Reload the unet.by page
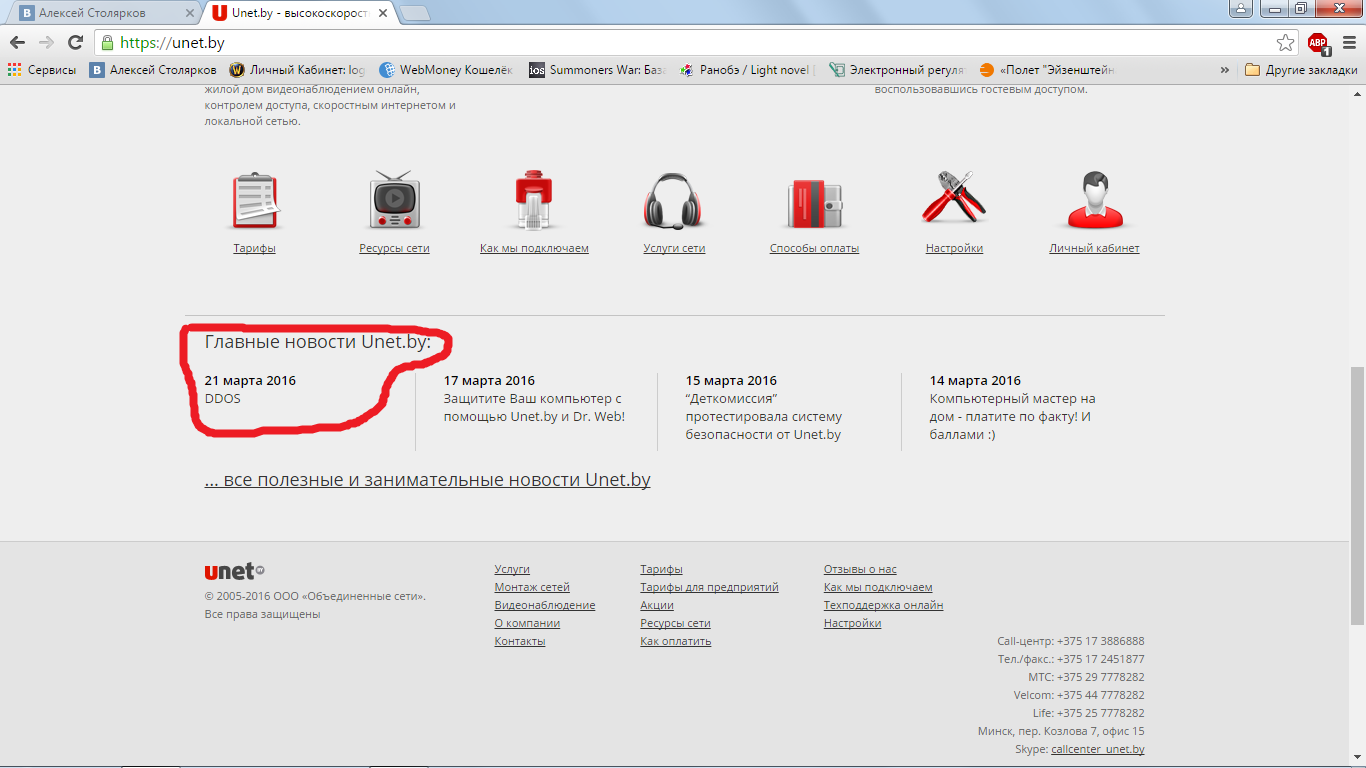This screenshot has width=1366, height=768. pos(75,42)
